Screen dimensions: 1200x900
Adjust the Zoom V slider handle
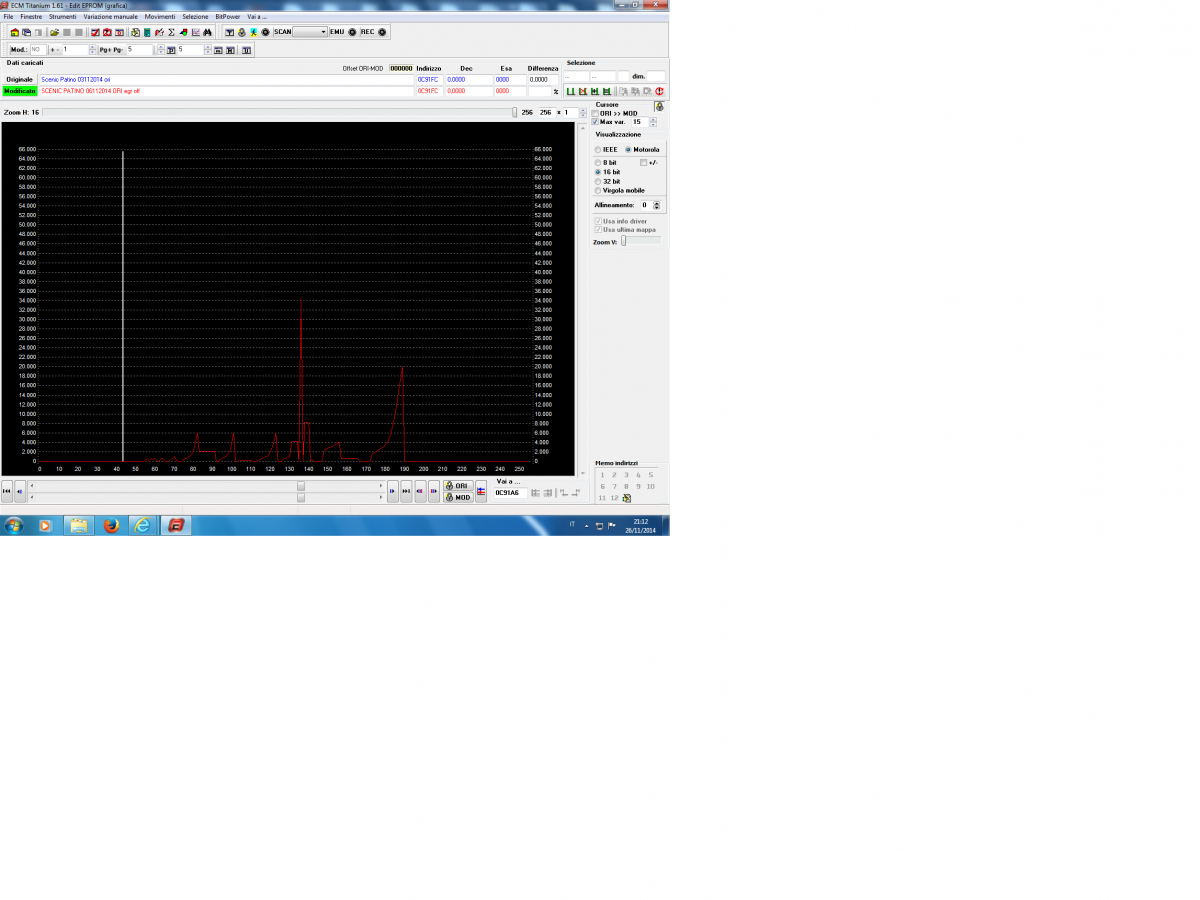point(623,240)
